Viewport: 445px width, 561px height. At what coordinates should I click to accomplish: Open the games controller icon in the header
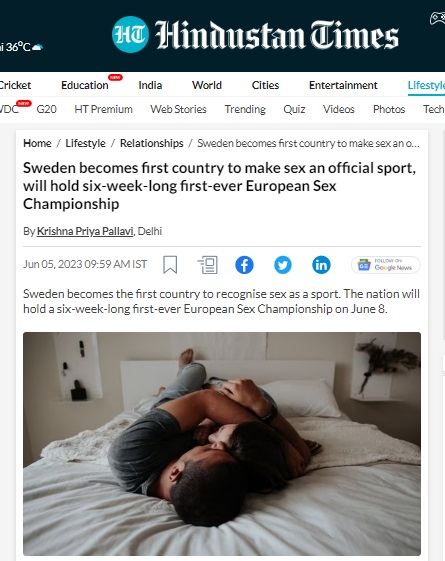pos(437,18)
